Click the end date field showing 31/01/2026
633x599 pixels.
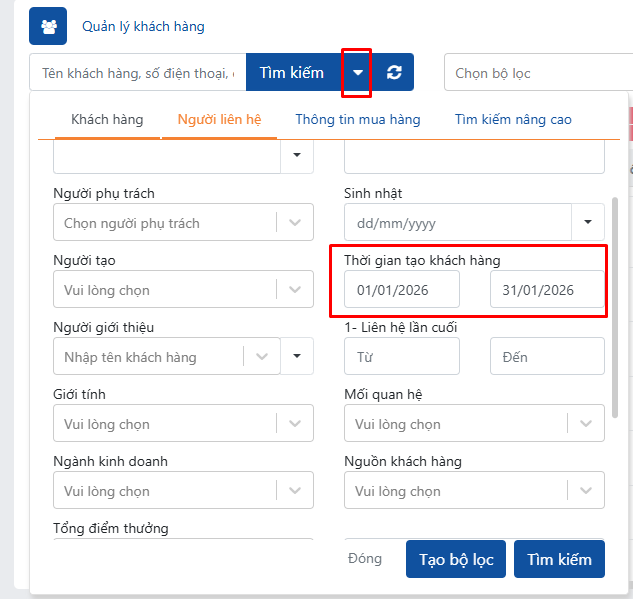[547, 290]
